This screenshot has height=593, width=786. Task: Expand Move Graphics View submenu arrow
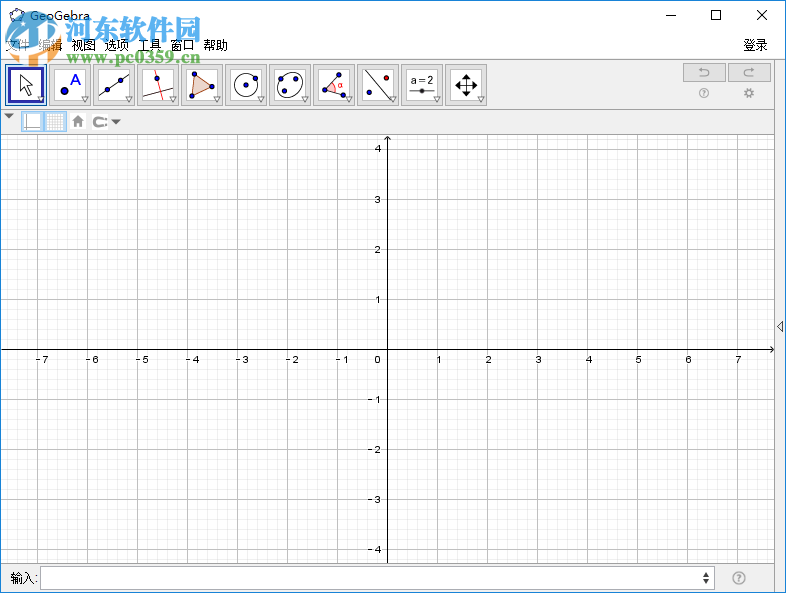coord(481,99)
